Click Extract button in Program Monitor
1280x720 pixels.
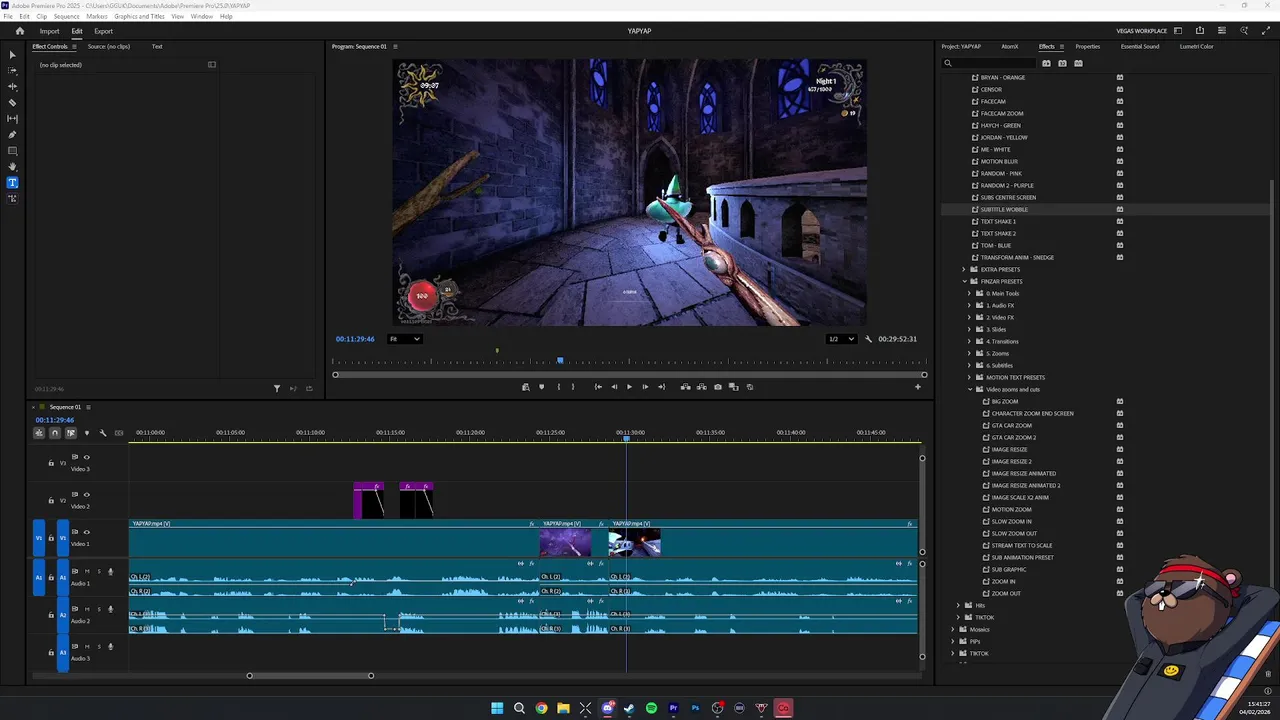[x=701, y=387]
